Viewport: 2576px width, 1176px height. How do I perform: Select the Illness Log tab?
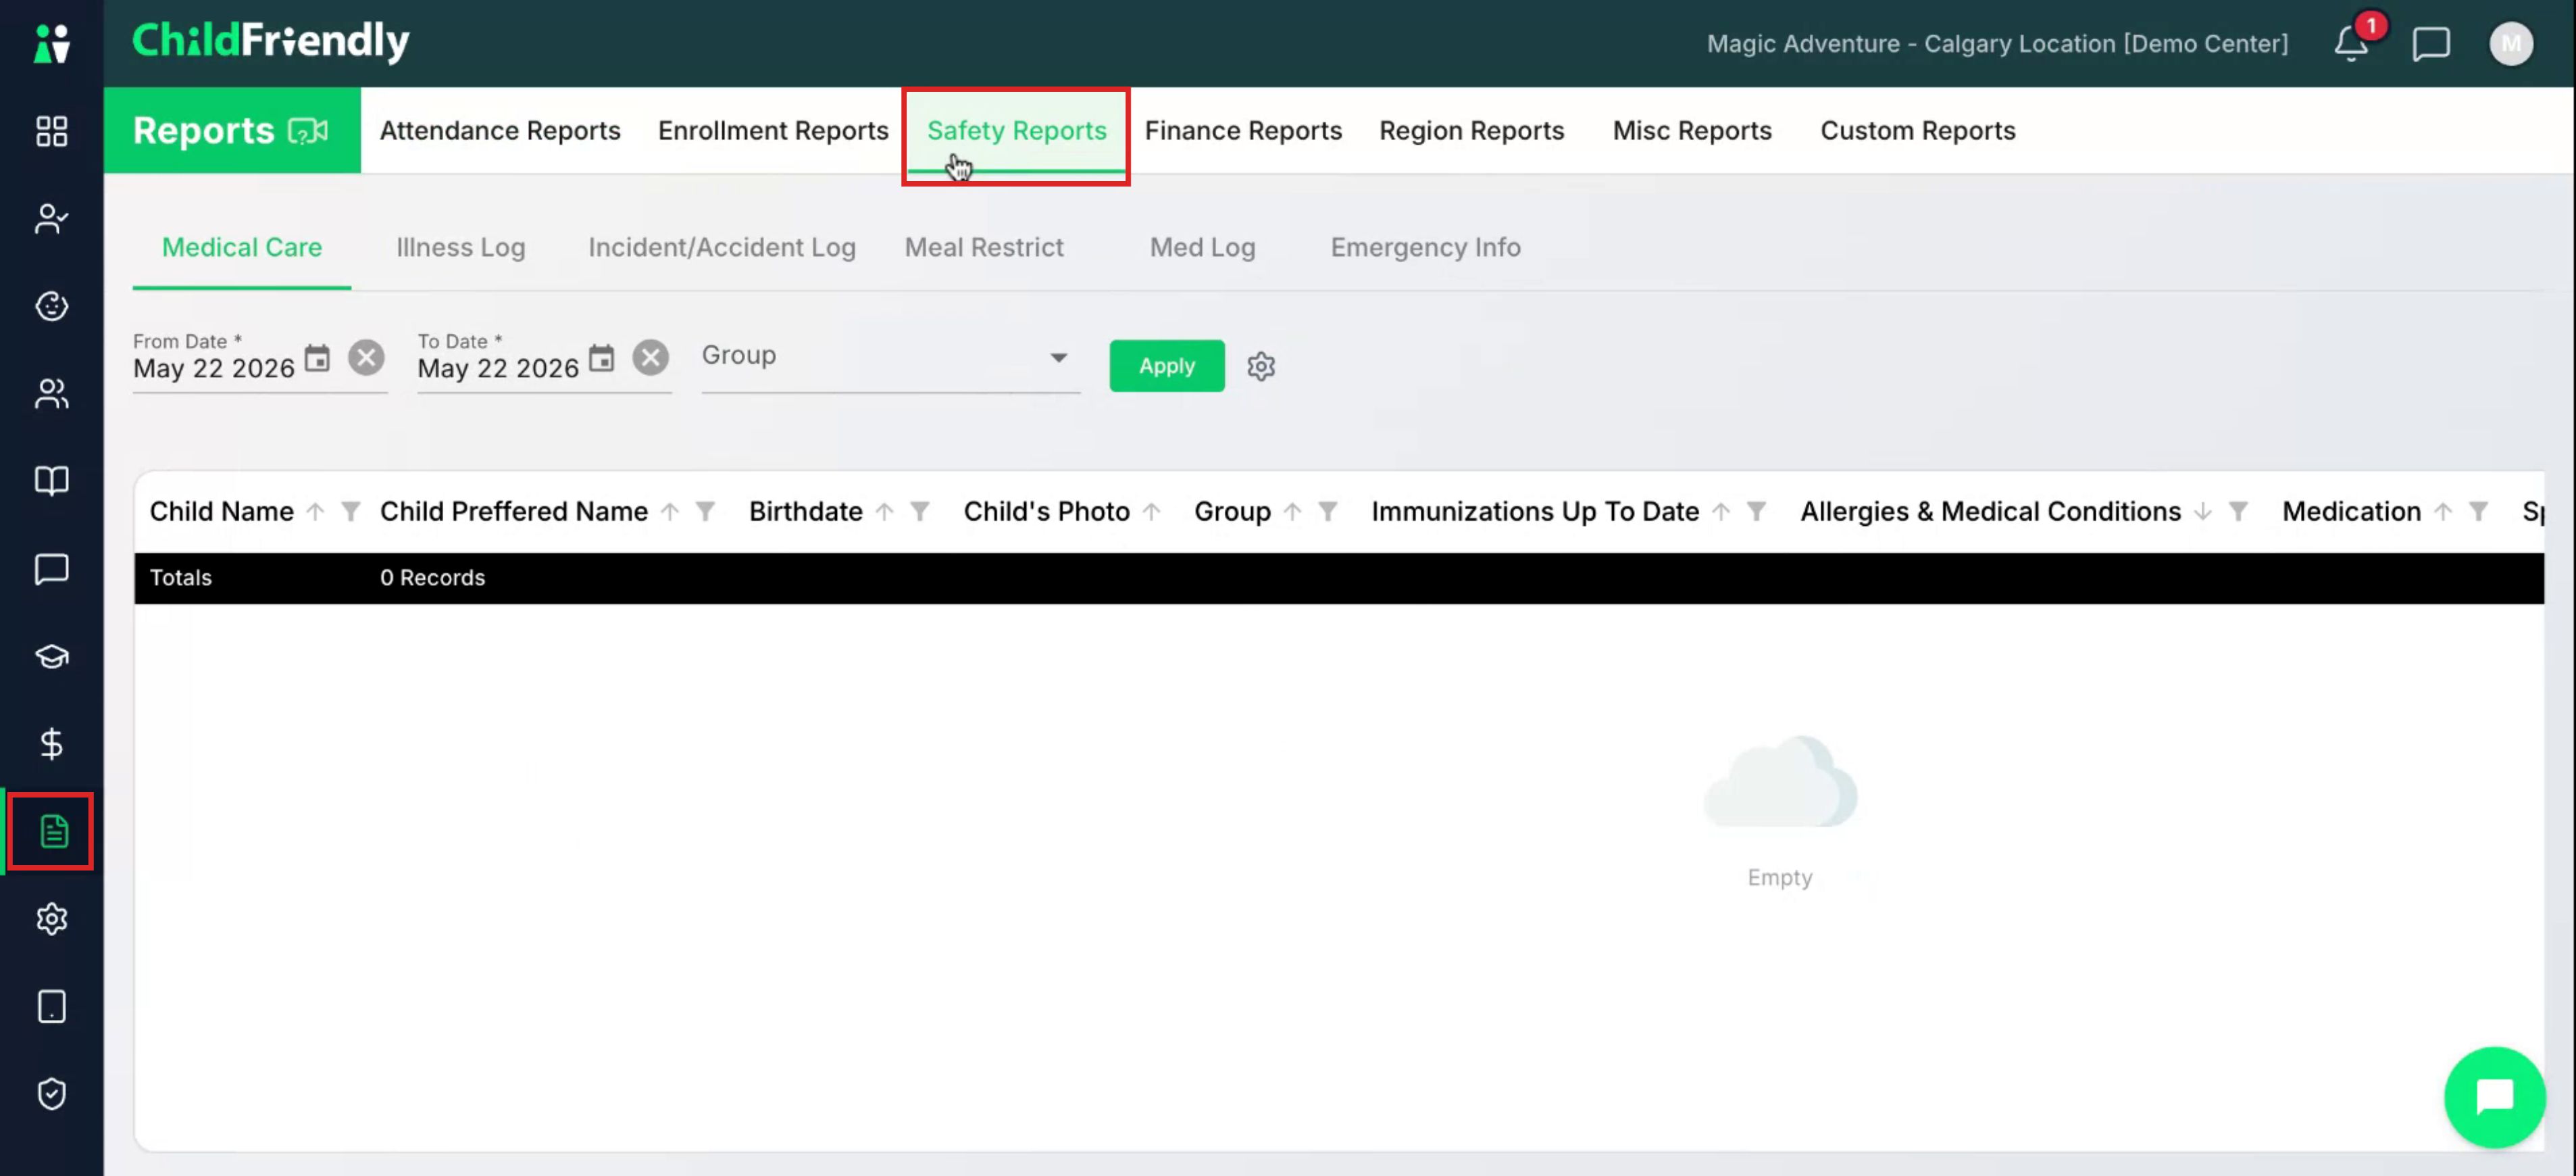tap(460, 247)
